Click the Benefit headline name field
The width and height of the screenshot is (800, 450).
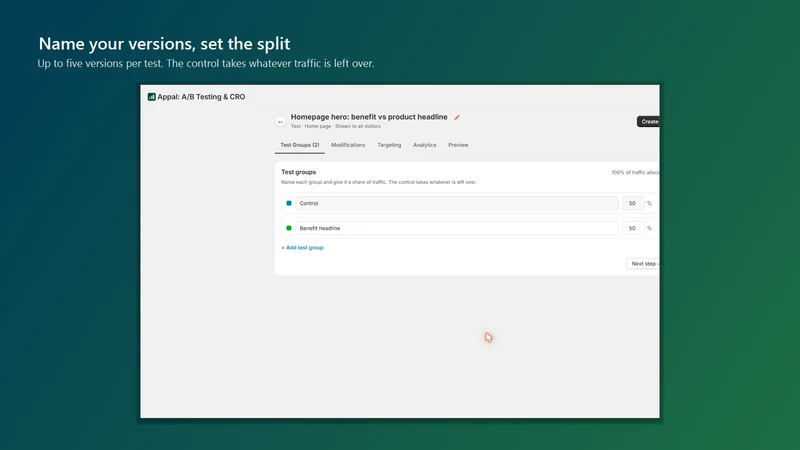pos(457,228)
